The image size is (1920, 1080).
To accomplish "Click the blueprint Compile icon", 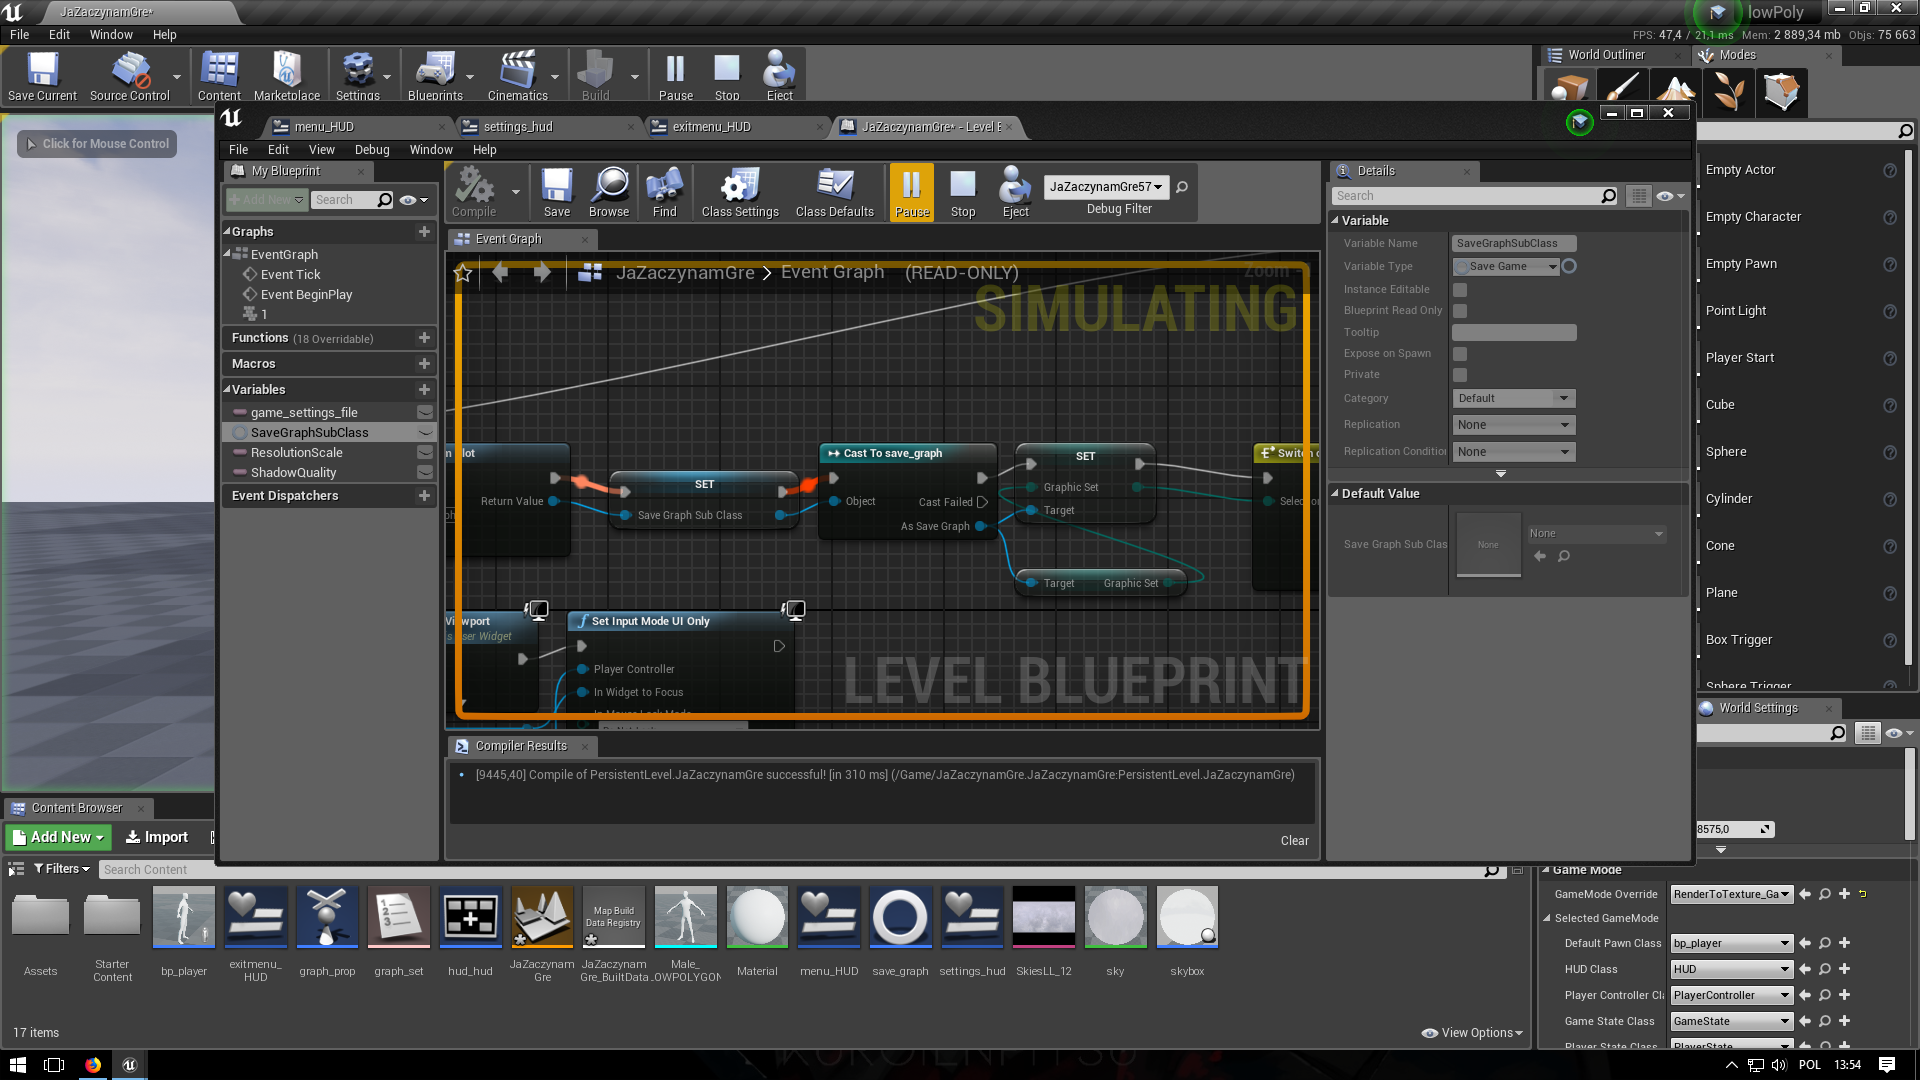I will (x=474, y=192).
